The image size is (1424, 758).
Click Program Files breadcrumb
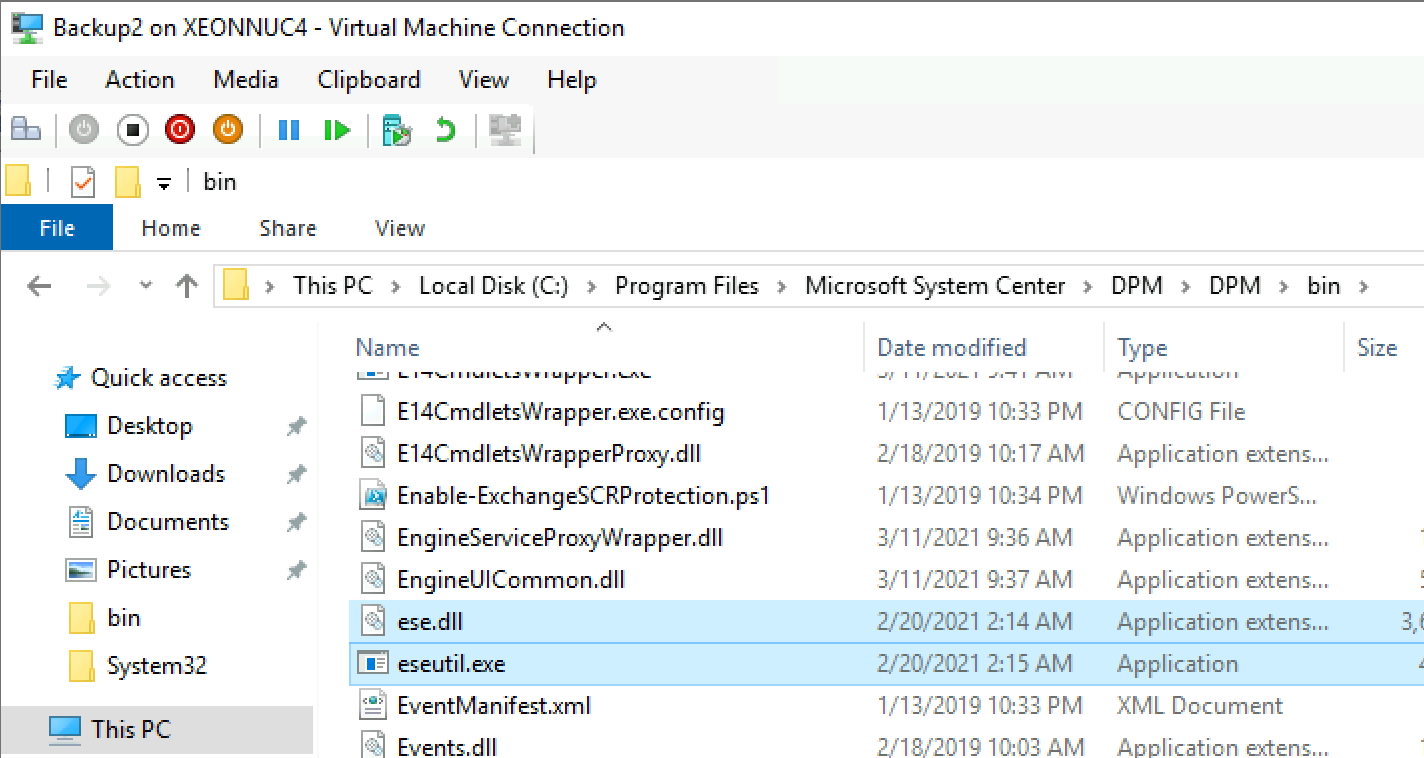687,286
